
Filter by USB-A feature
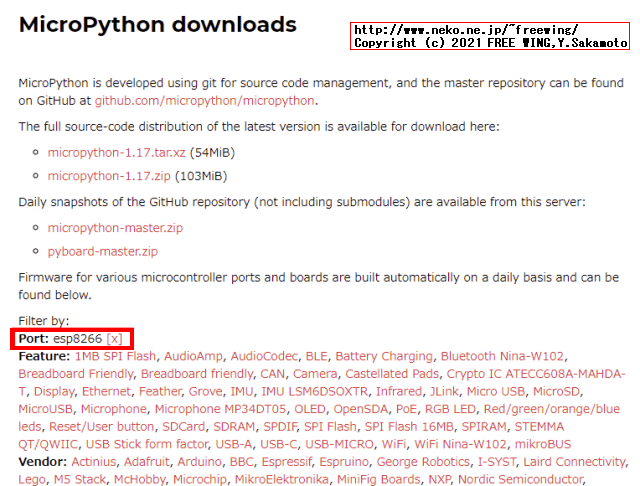pos(234,444)
